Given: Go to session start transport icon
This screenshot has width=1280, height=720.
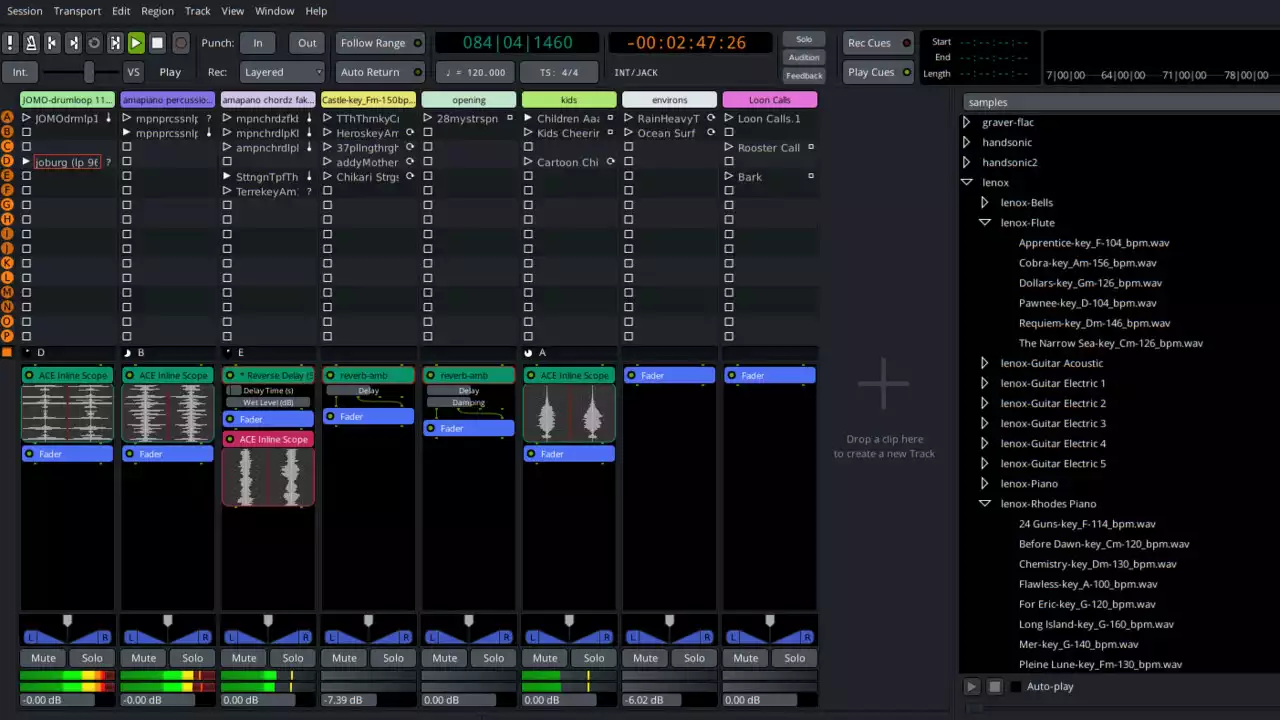Looking at the screenshot, I should click(52, 43).
